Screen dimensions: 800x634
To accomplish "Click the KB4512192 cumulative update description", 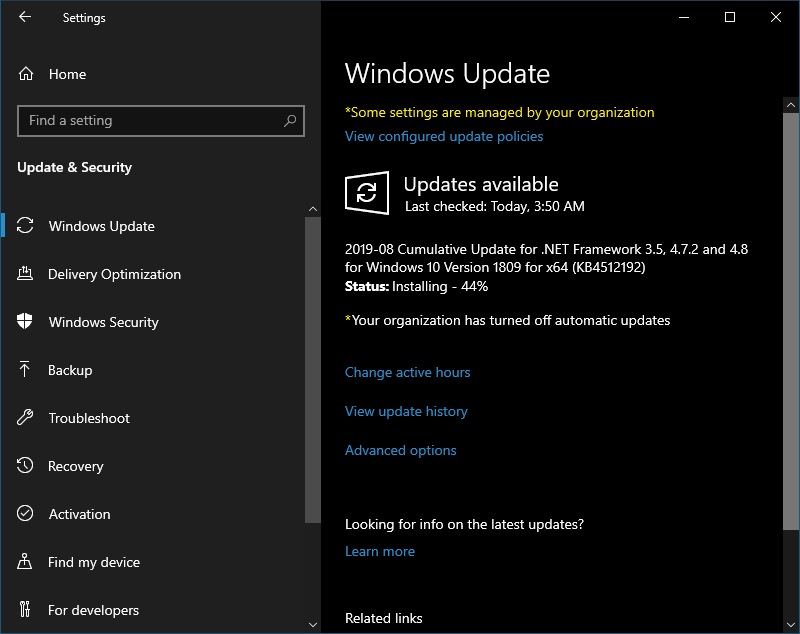I will pos(546,258).
